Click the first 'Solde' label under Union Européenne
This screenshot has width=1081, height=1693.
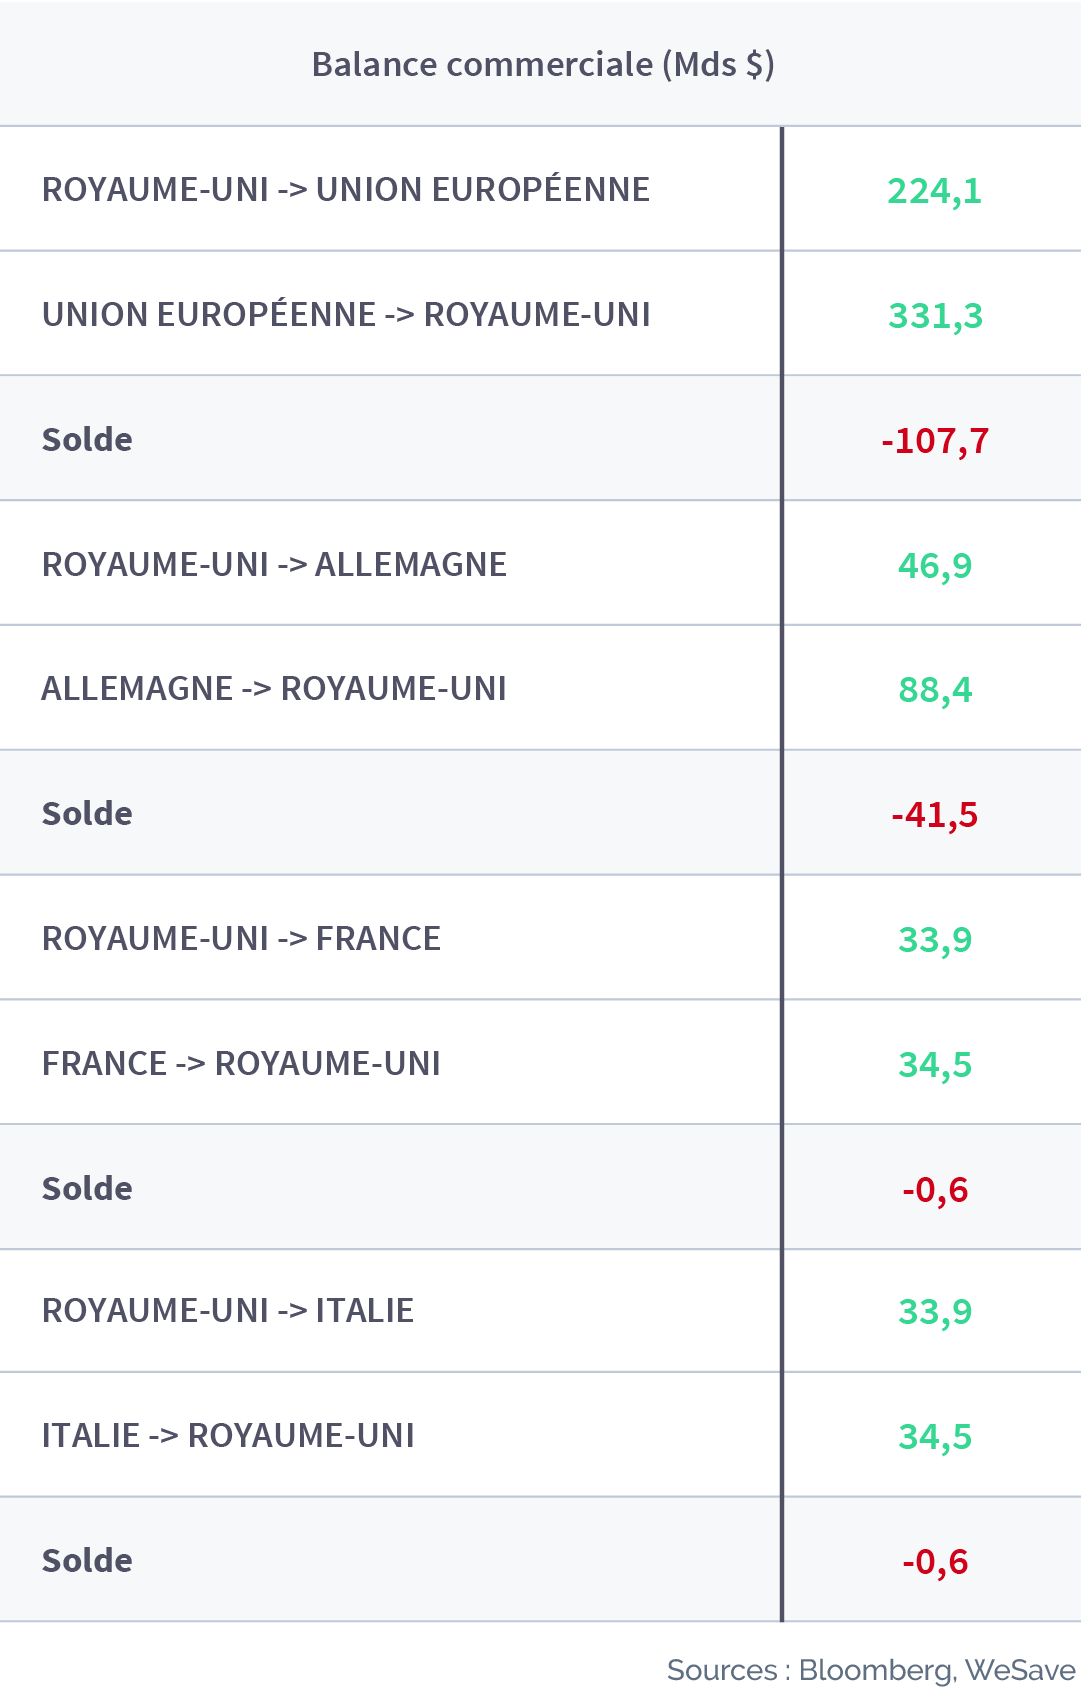pos(87,439)
